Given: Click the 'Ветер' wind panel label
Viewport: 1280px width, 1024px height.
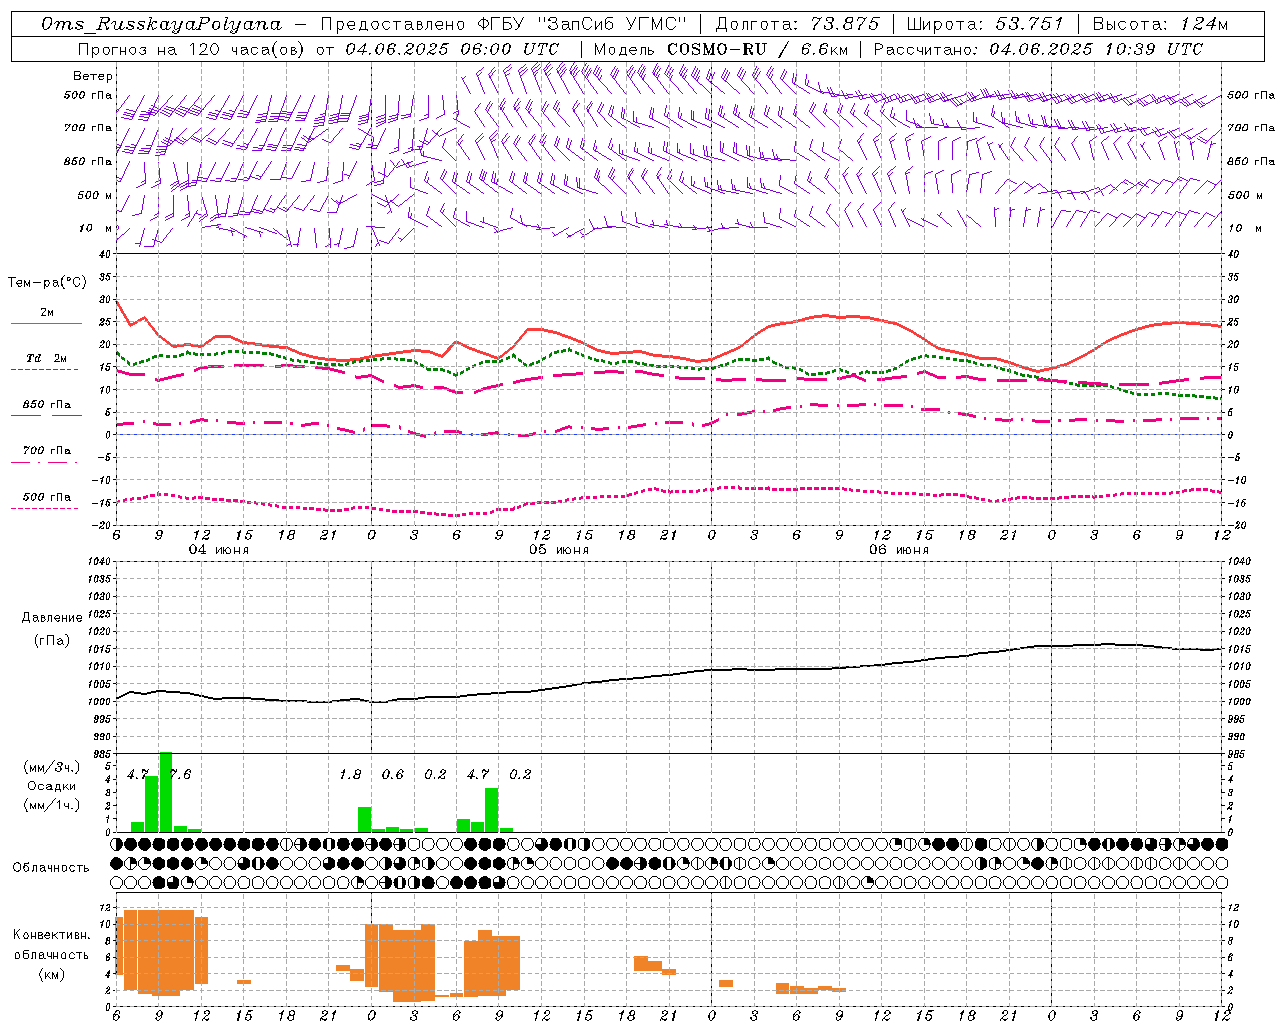Looking at the screenshot, I should click(93, 76).
